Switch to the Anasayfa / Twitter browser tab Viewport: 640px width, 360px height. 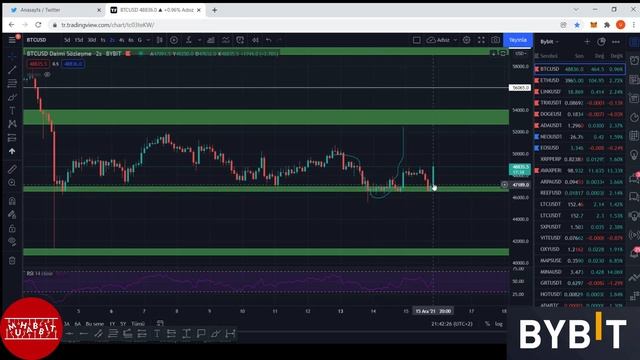[x=54, y=10]
